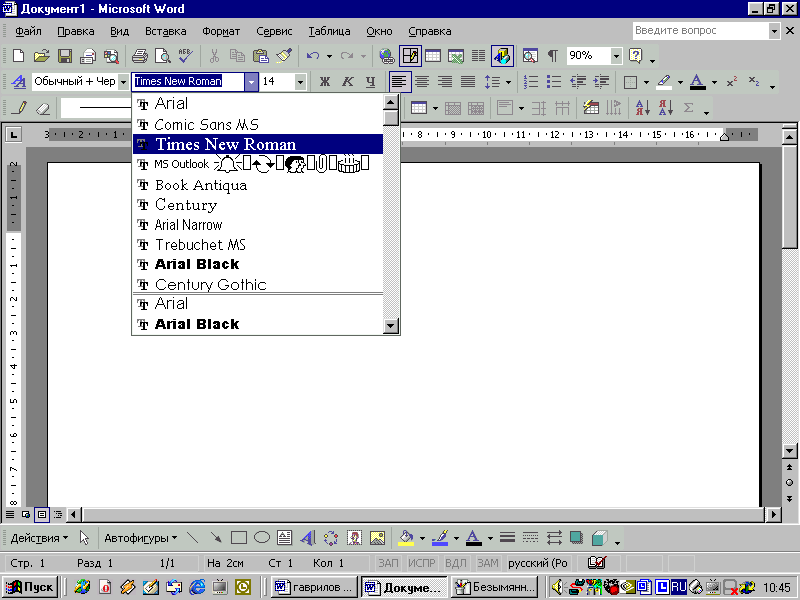Viewport: 800px width, 600px height.
Task: Open the document map magnifier icon
Action: (x=530, y=56)
